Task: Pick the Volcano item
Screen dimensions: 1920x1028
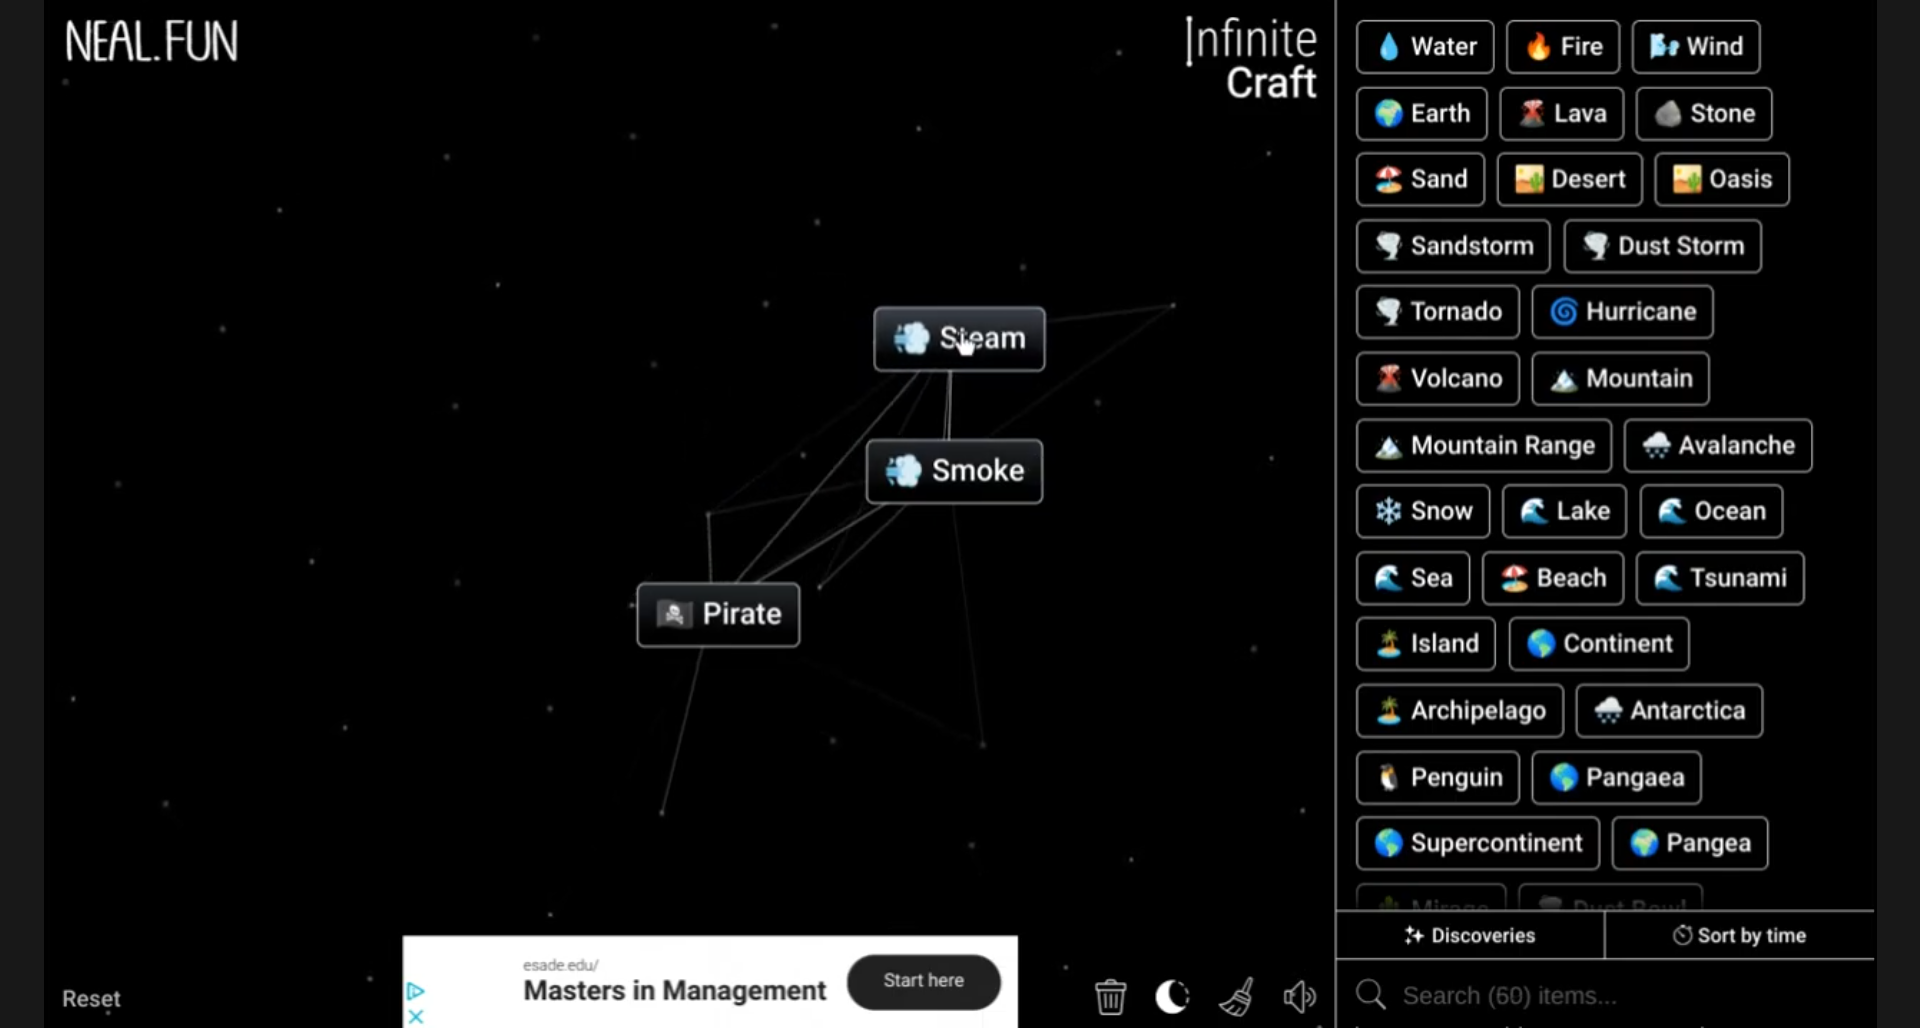Action: (1438, 379)
